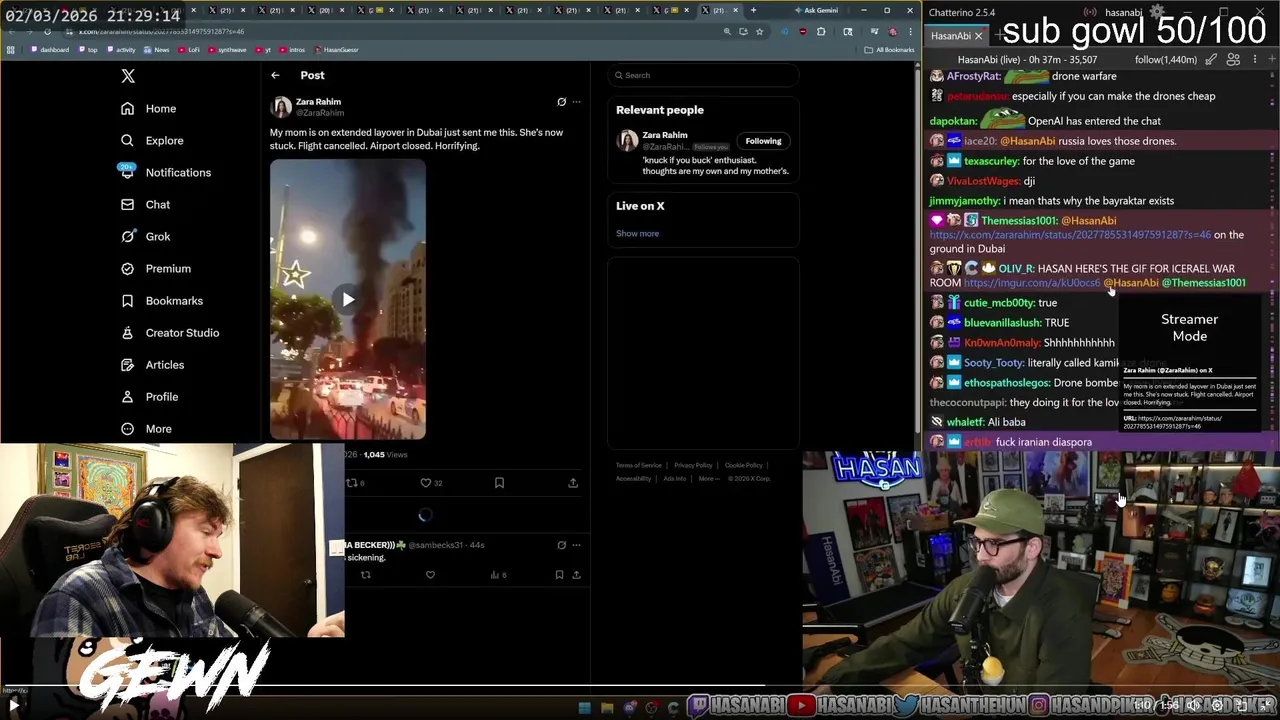Open Notifications in X sidebar

166,173
